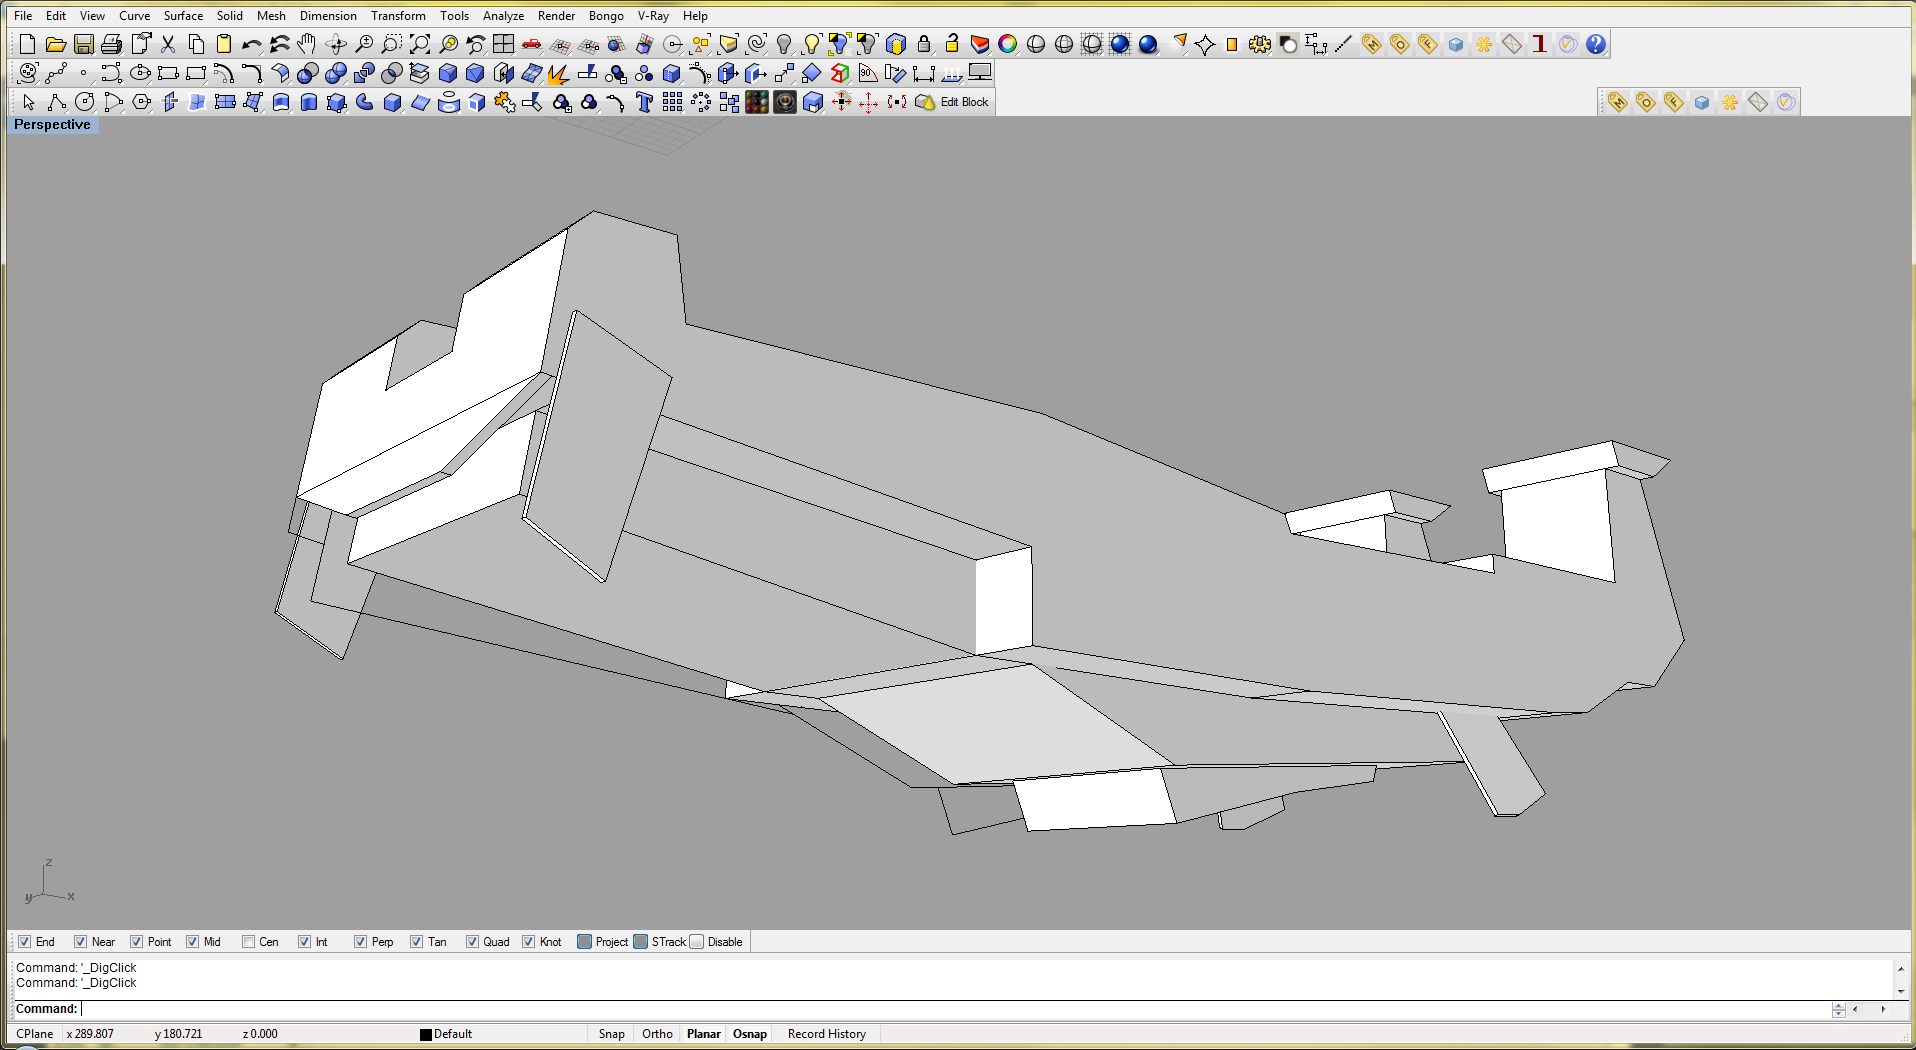
Task: Open the Surface menu
Action: [x=183, y=16]
